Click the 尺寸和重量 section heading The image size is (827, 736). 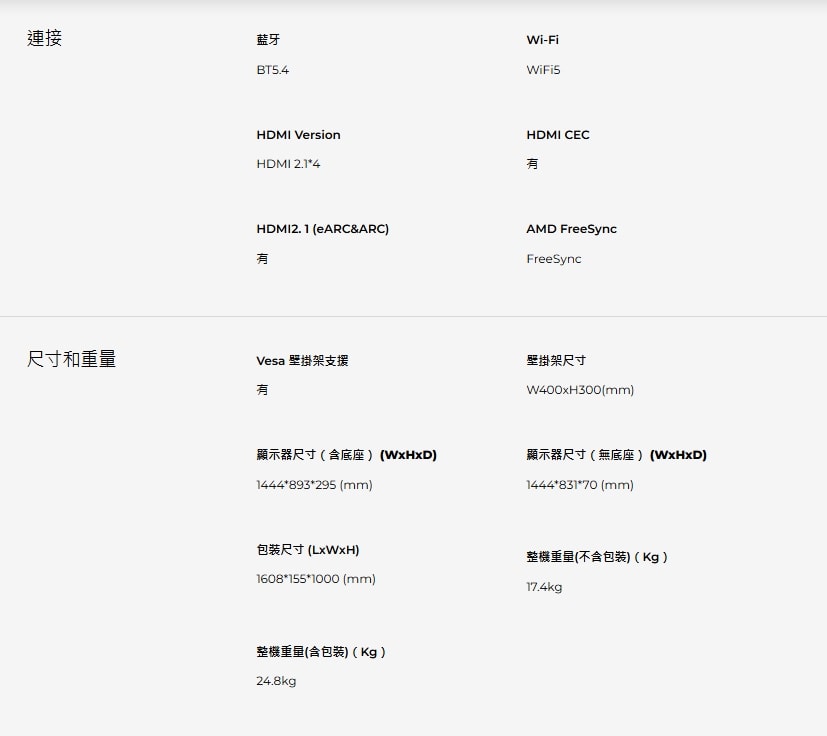[71, 359]
